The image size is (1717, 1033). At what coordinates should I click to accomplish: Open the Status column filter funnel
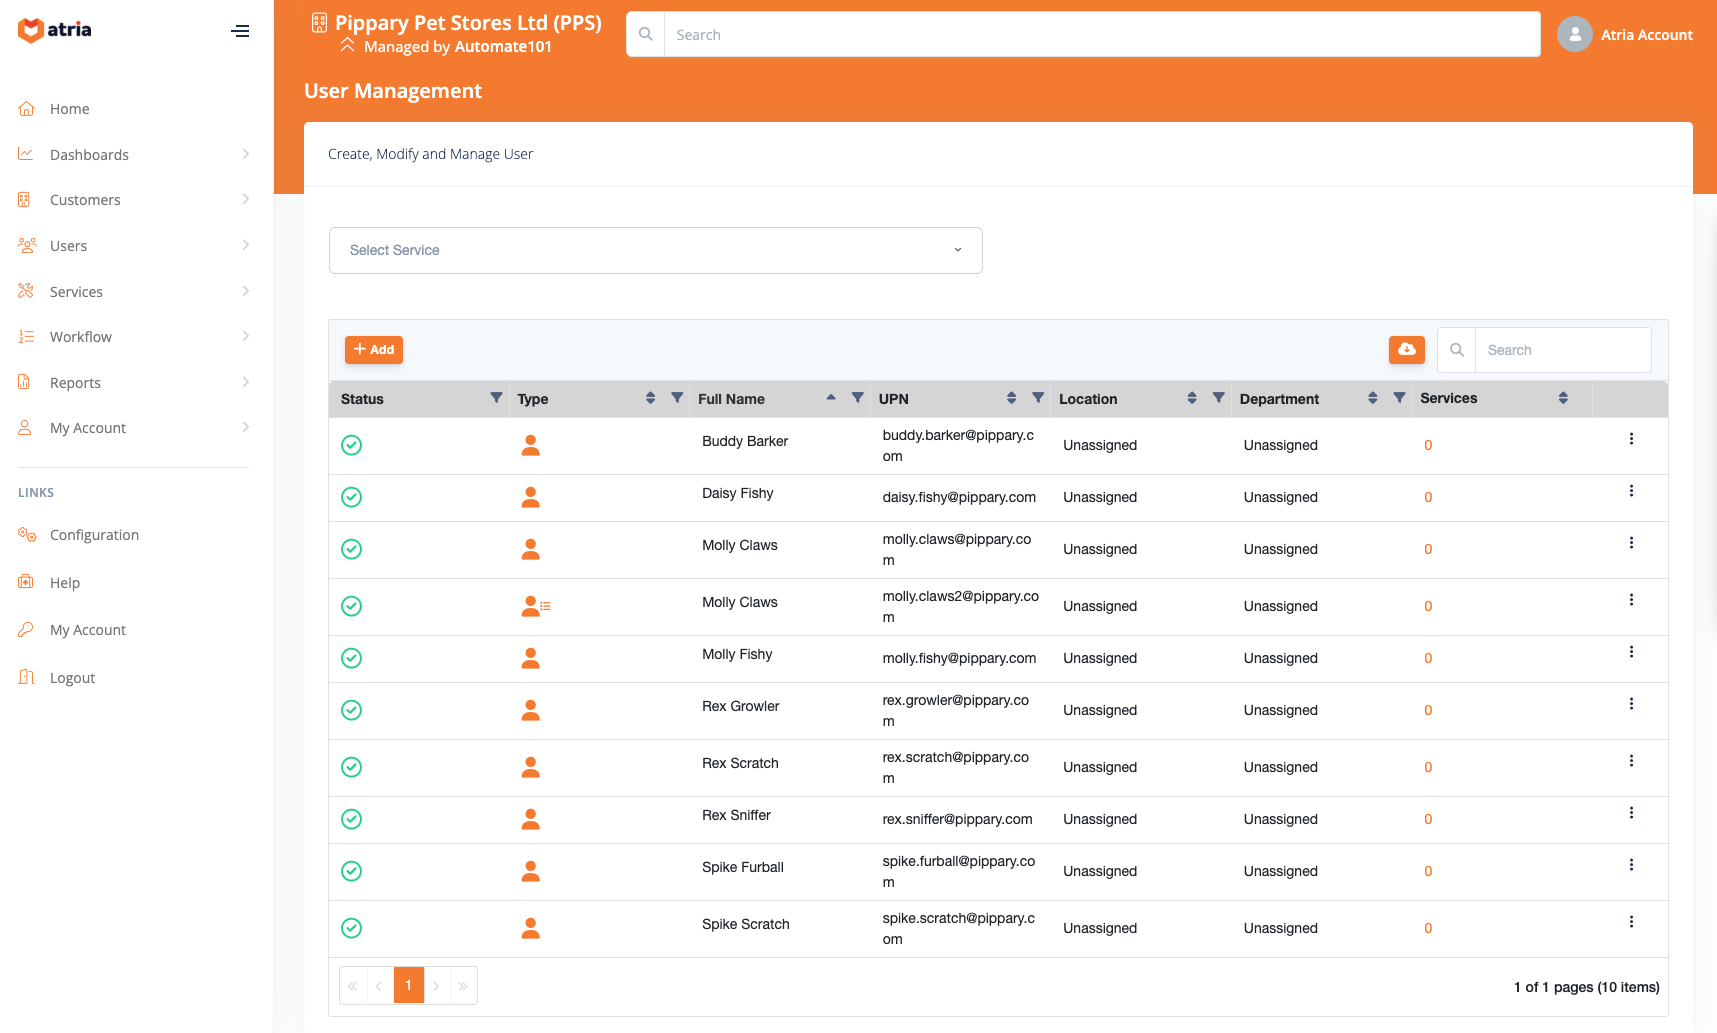496,397
